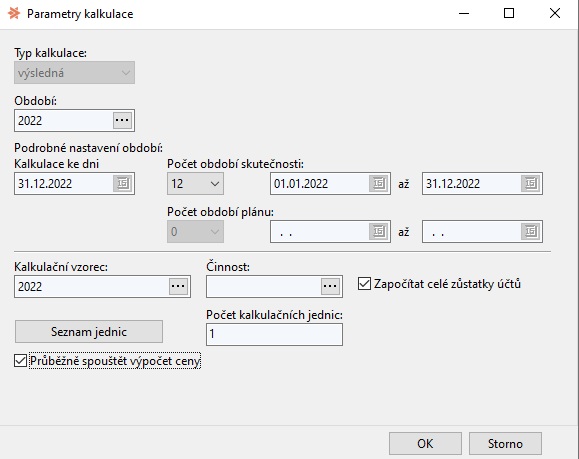Expand Počet období plánu dropdown
Viewport: 579px width, 459px height.
(195, 232)
